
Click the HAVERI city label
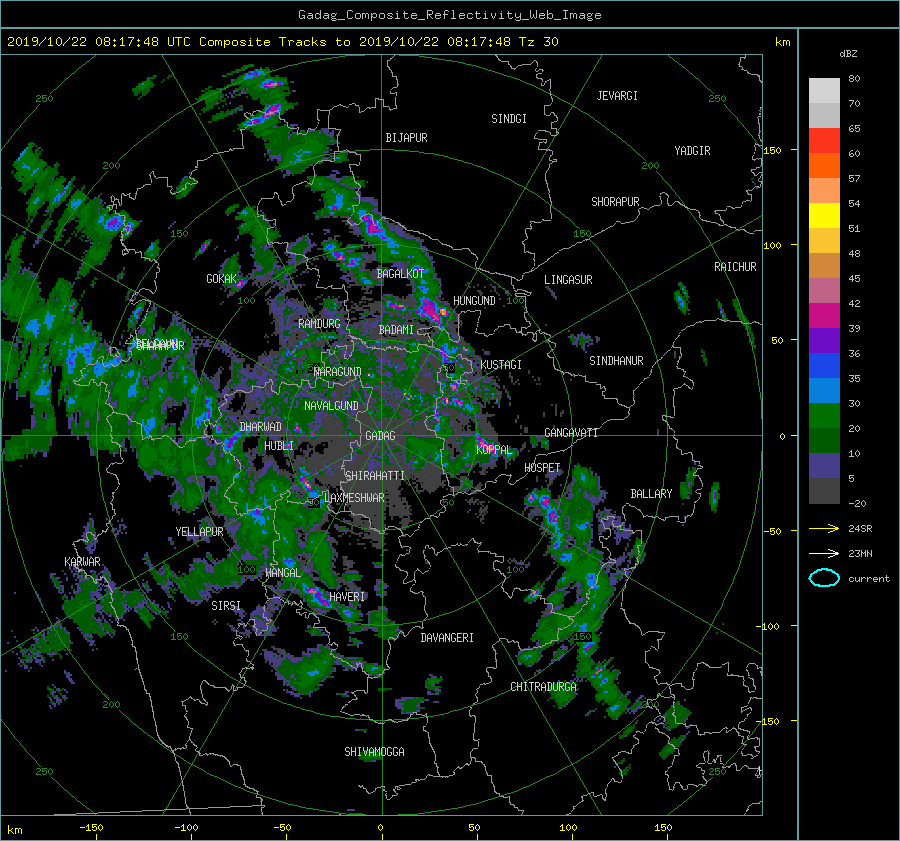[347, 597]
